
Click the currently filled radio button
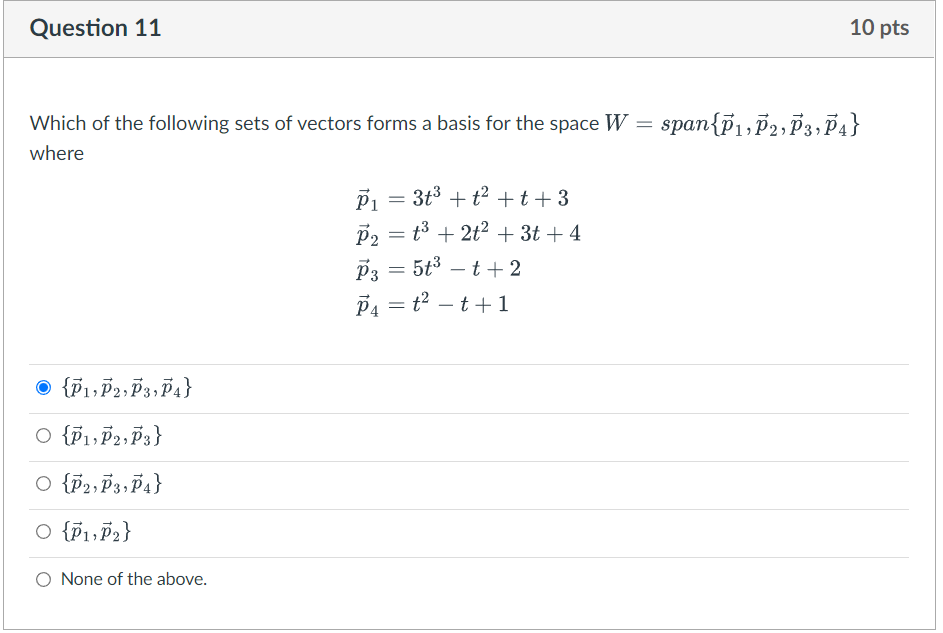click(x=43, y=387)
